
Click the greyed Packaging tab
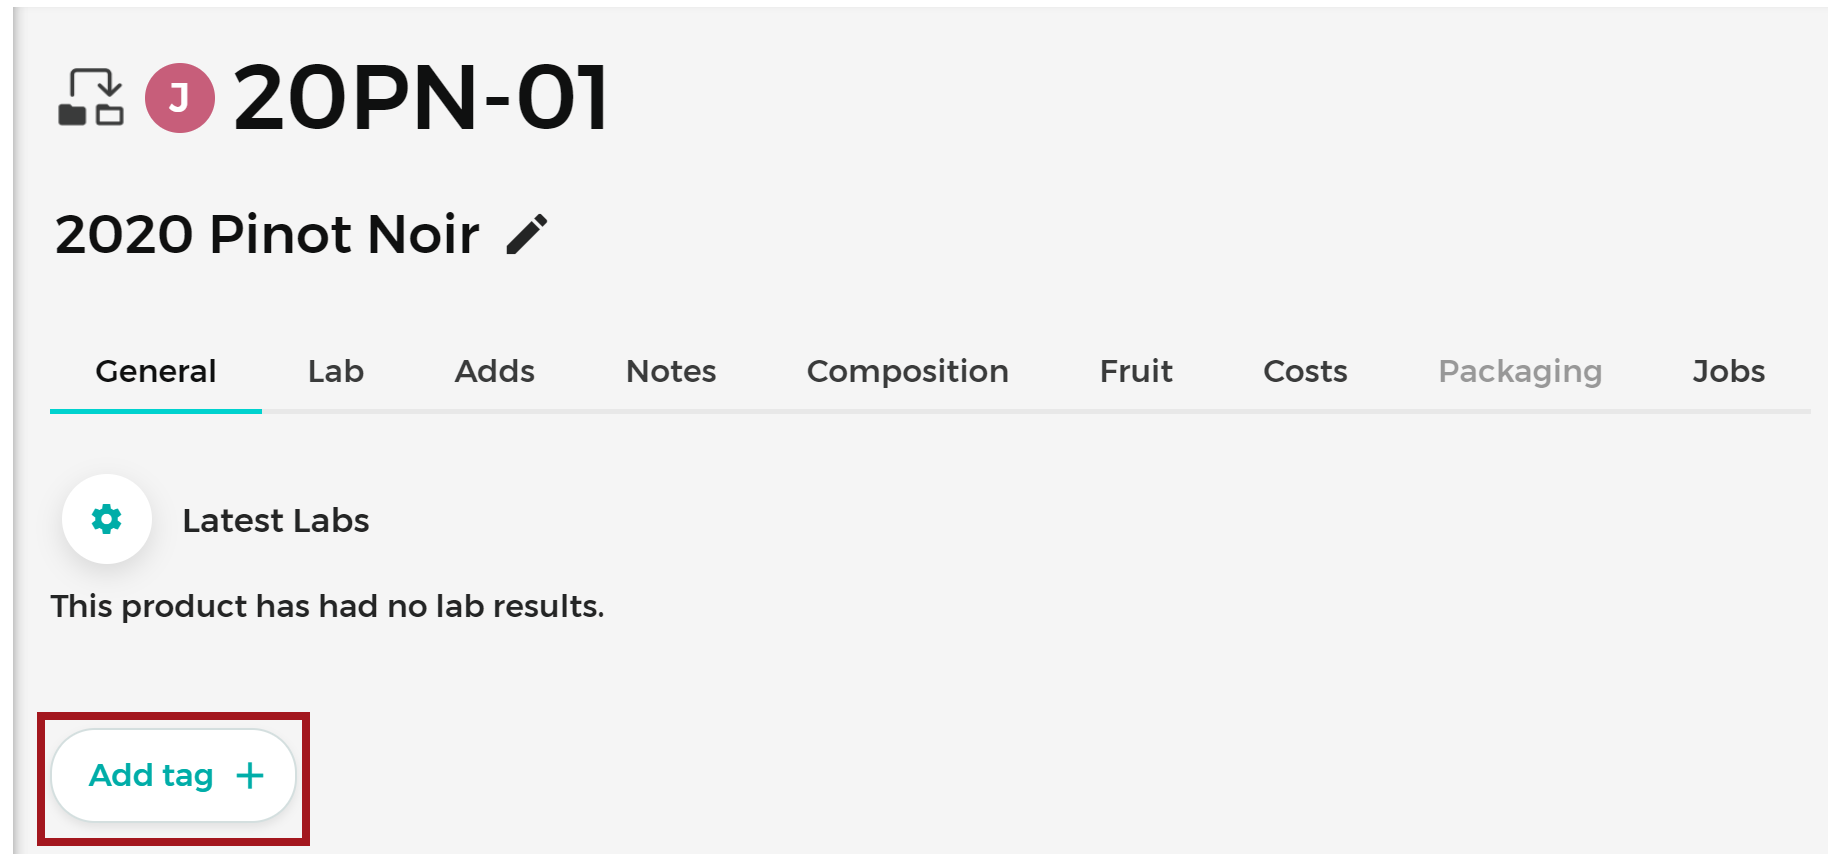[x=1520, y=371]
